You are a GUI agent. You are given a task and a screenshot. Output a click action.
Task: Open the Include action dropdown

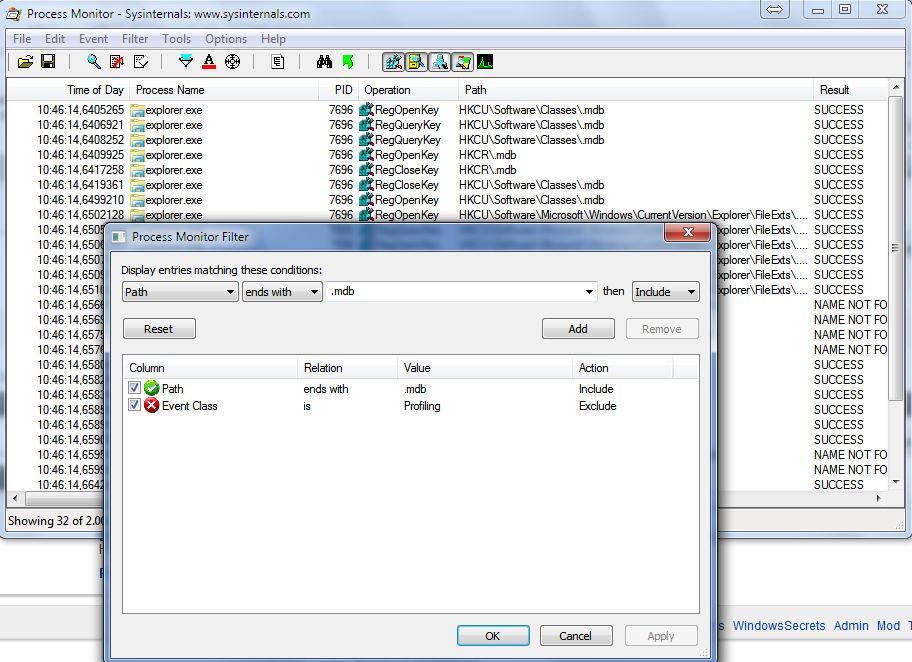[x=665, y=292]
